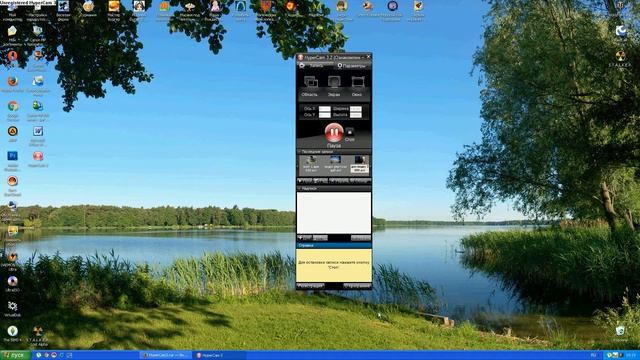Click inside the white Надписи list area
The width and height of the screenshot is (640, 360).
point(334,213)
